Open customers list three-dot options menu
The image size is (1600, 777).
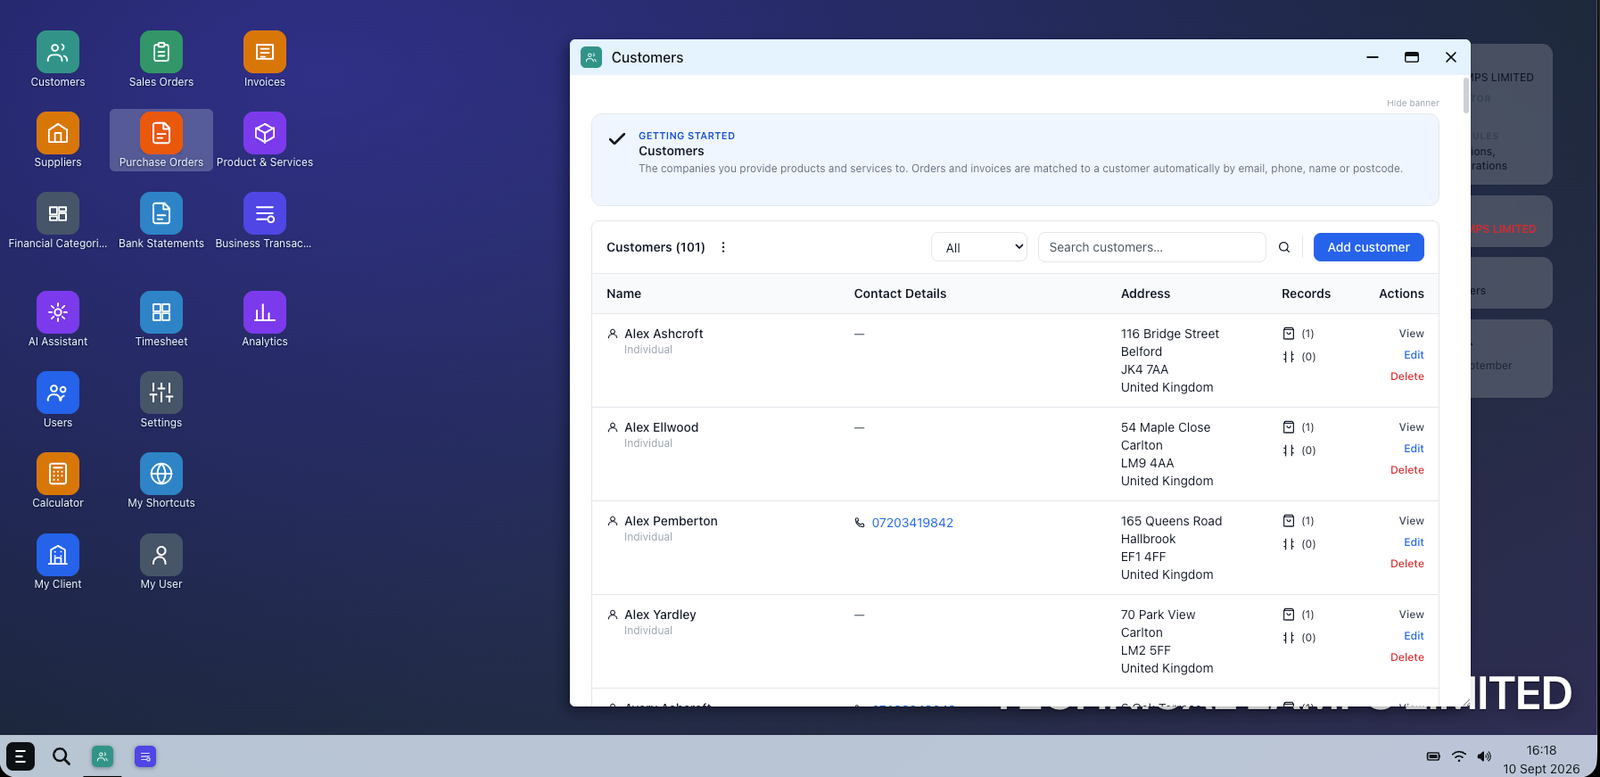(723, 247)
